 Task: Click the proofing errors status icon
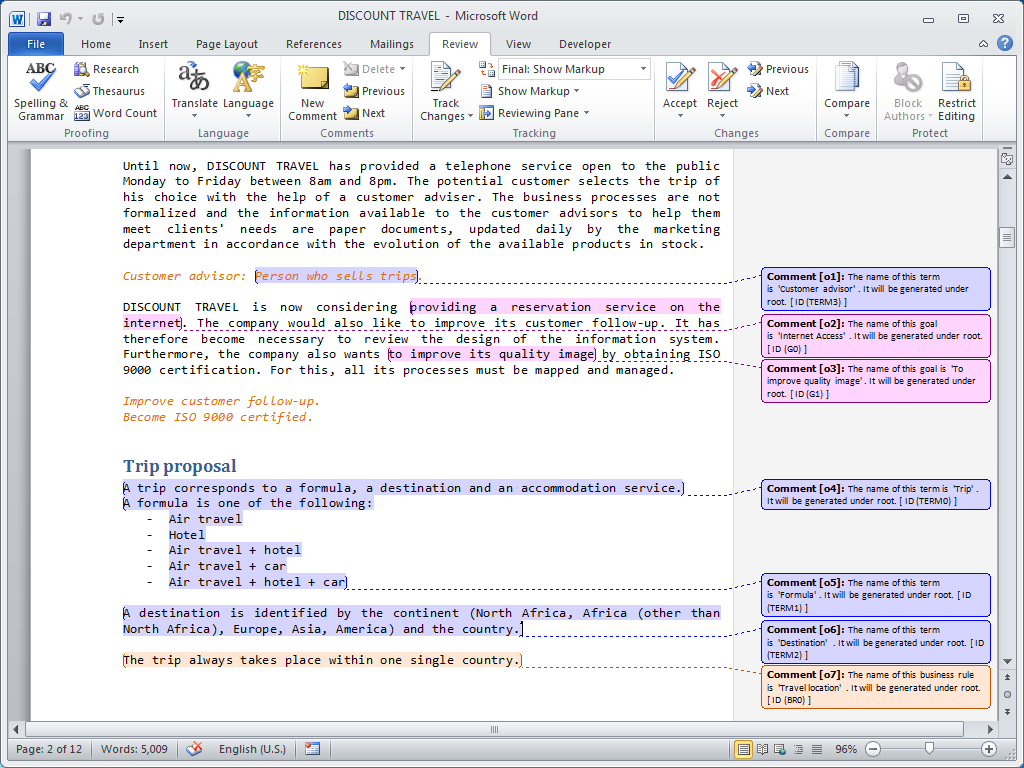[x=194, y=749]
